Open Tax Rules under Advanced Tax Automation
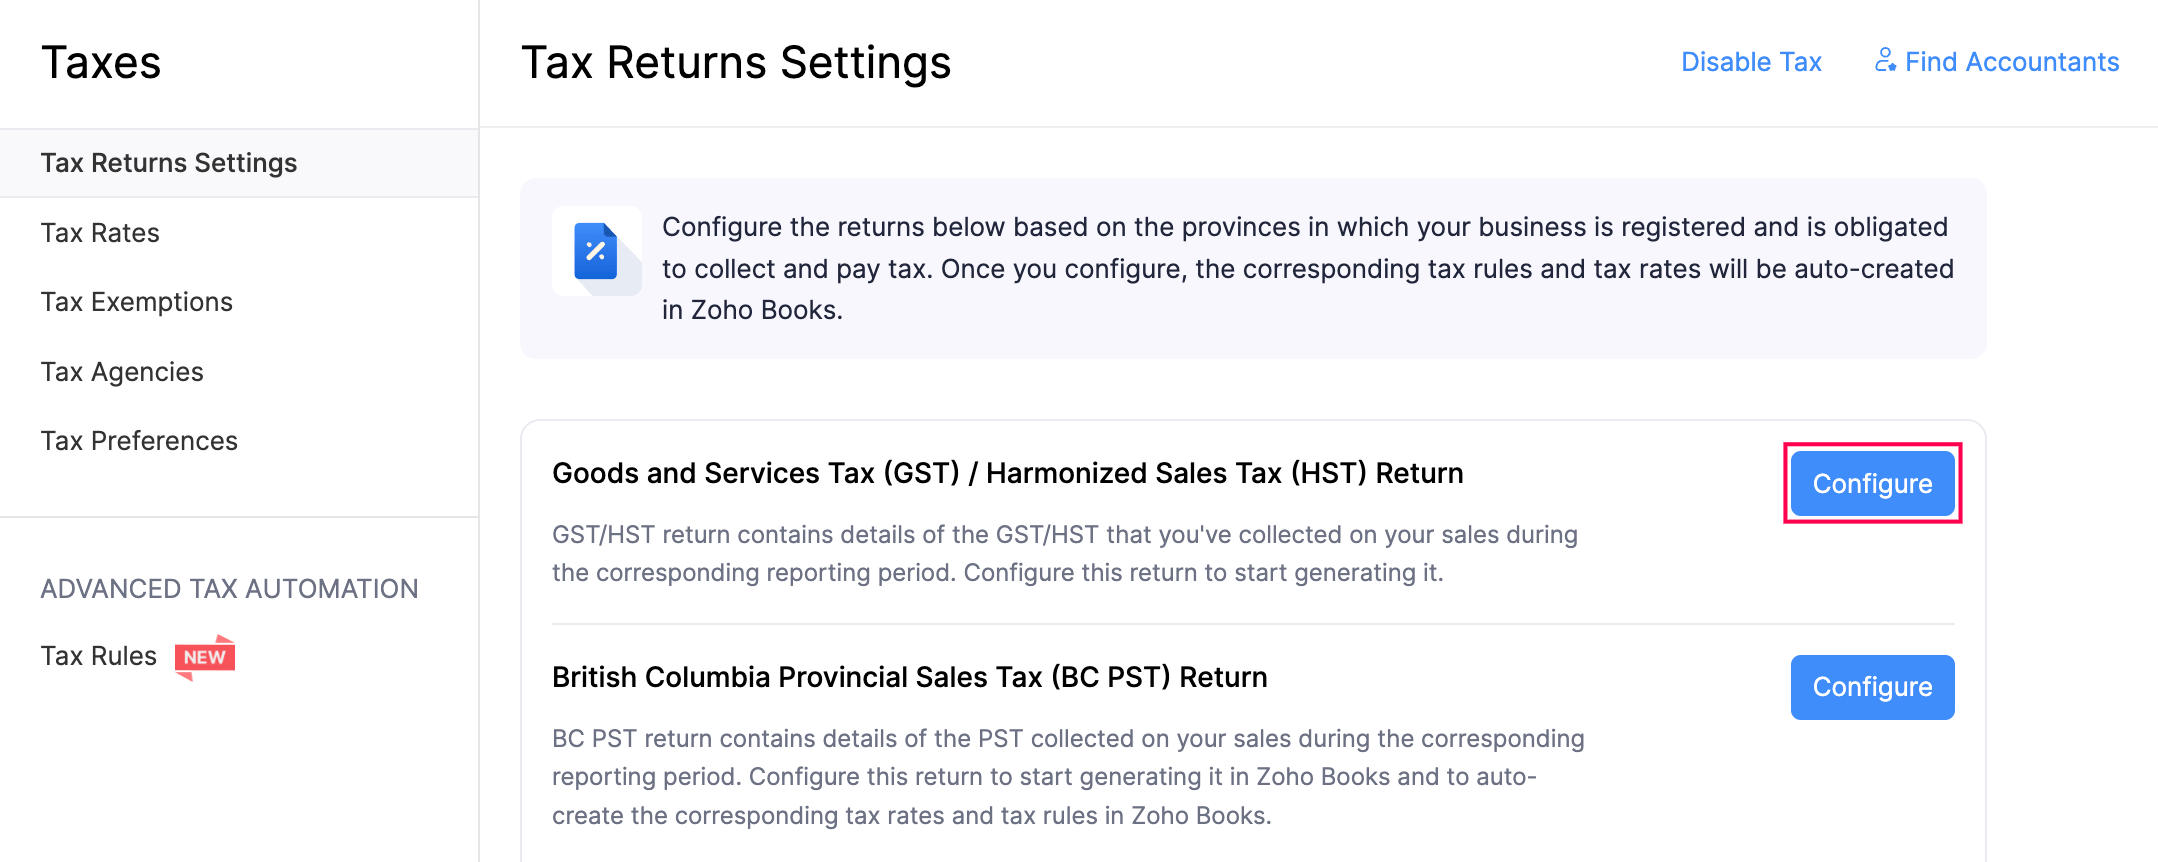This screenshot has height=862, width=2158. pos(98,655)
